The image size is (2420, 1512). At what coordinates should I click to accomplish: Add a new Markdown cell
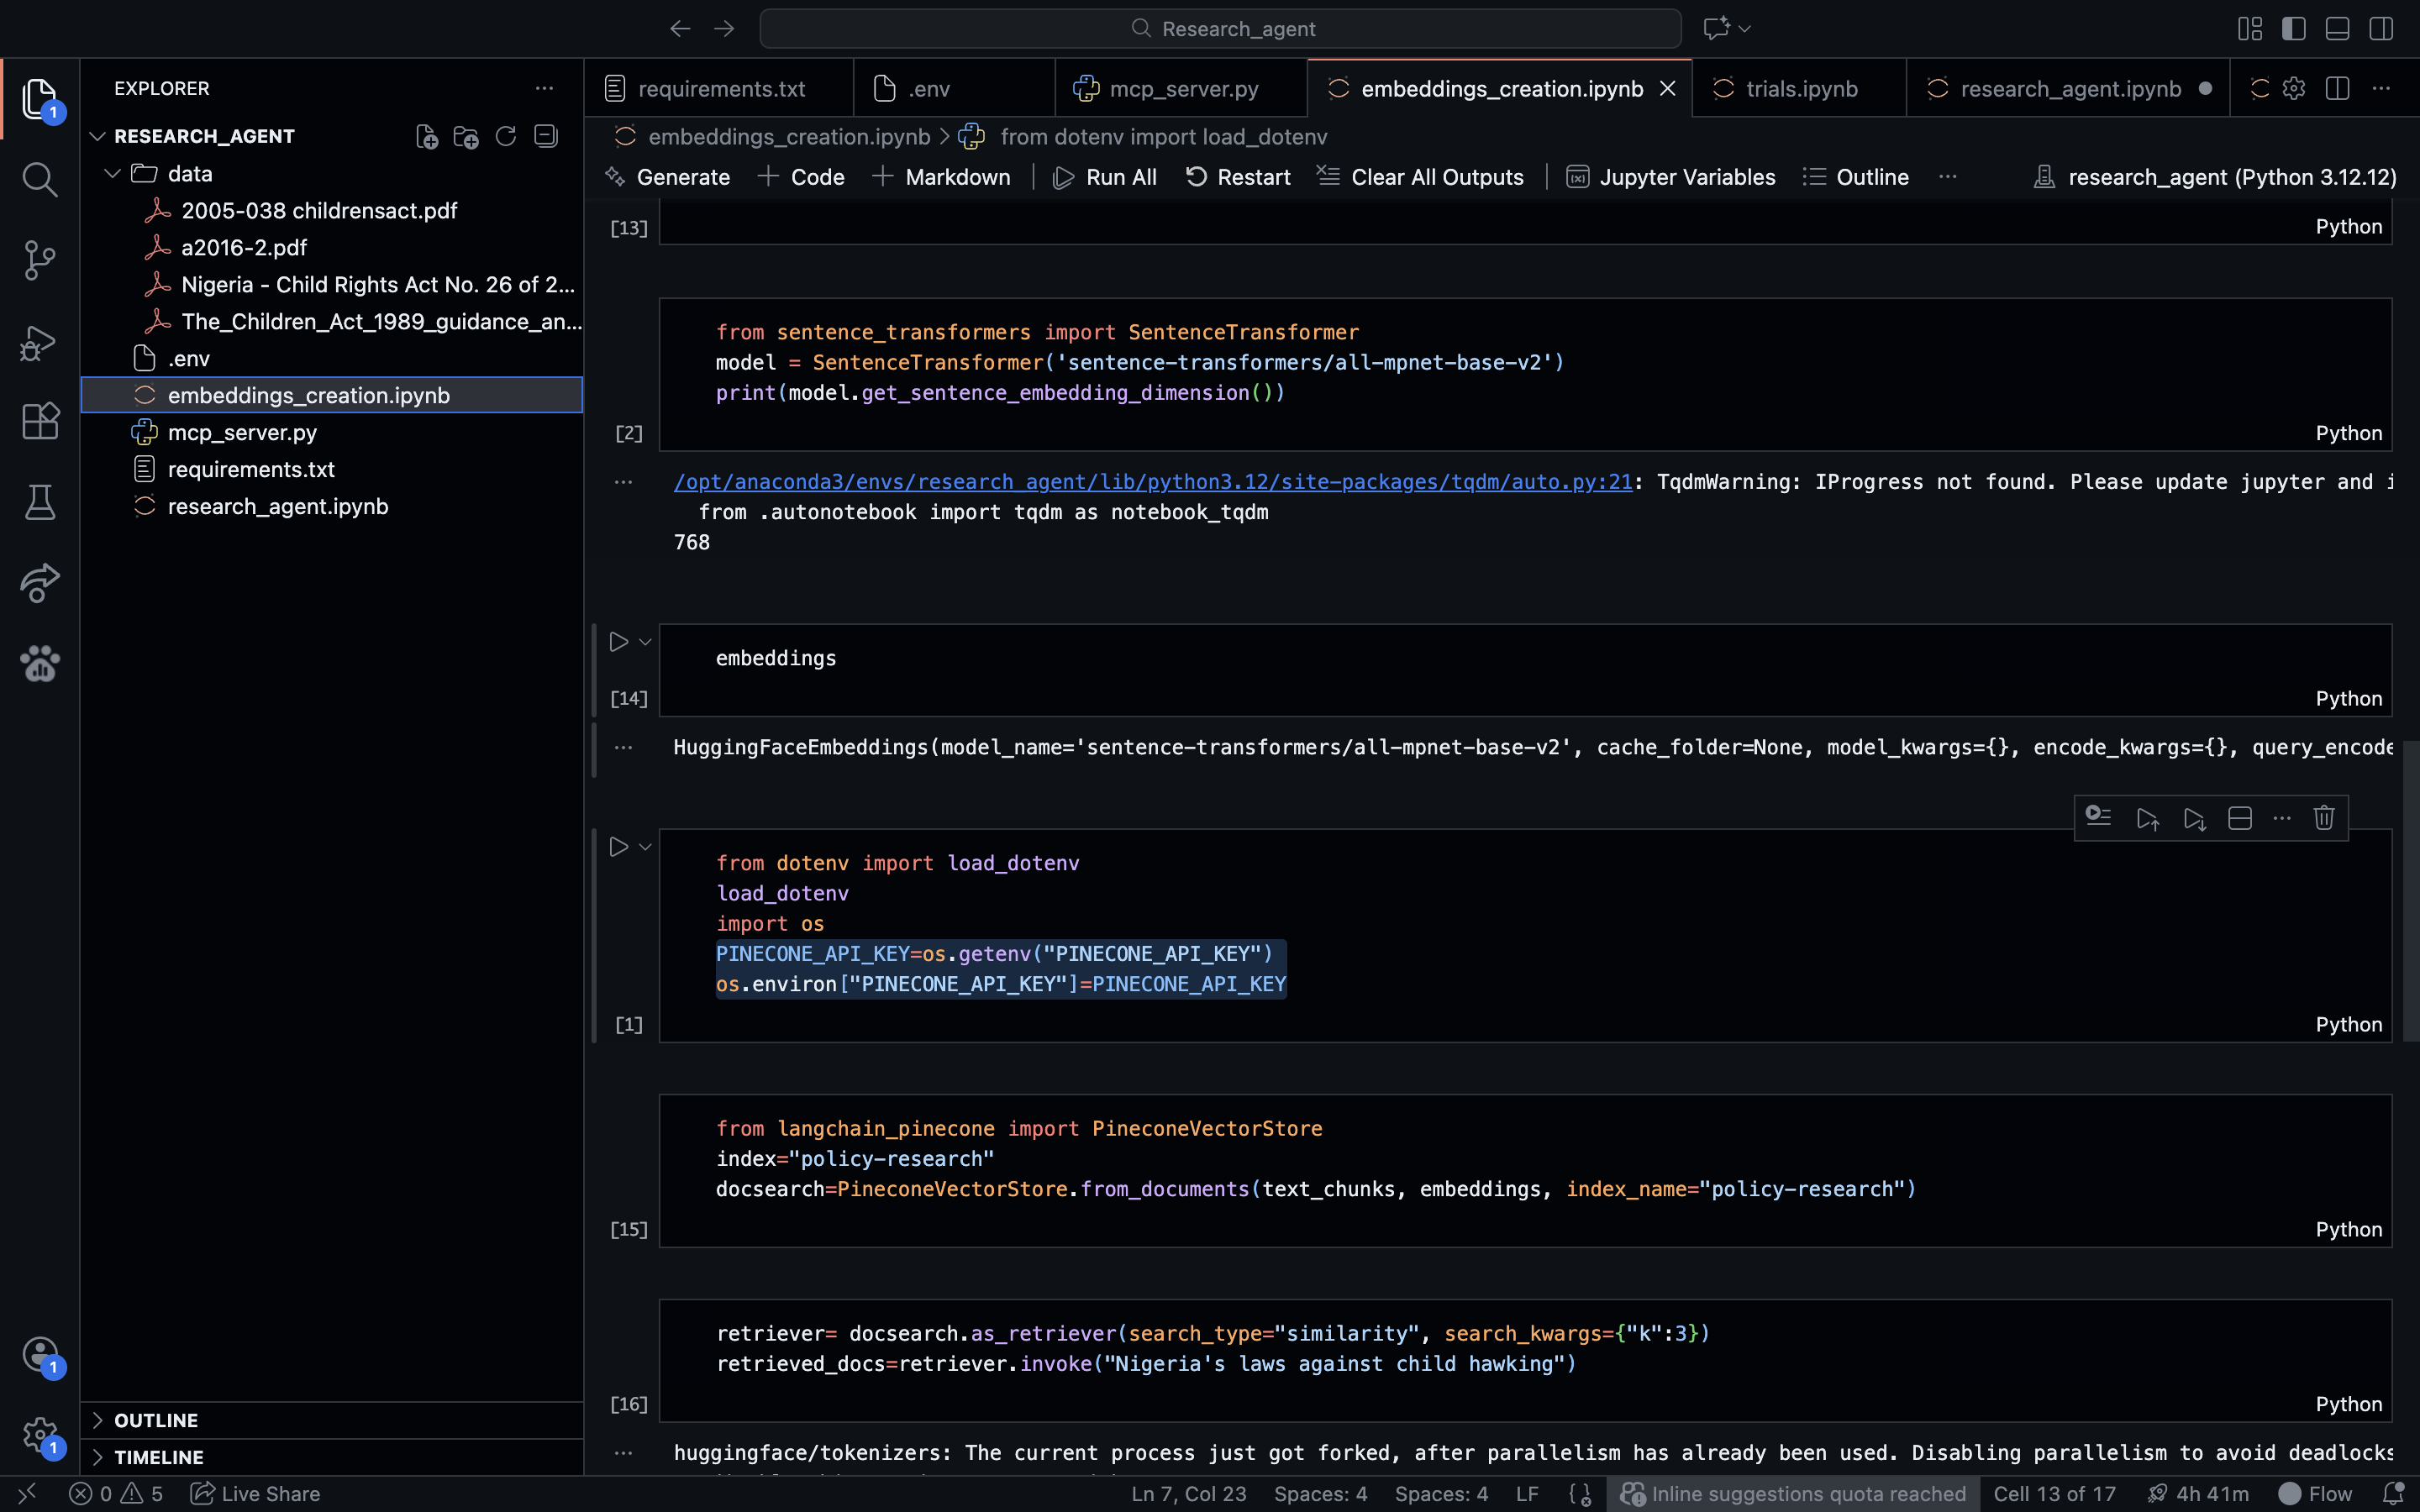pyautogui.click(x=941, y=177)
